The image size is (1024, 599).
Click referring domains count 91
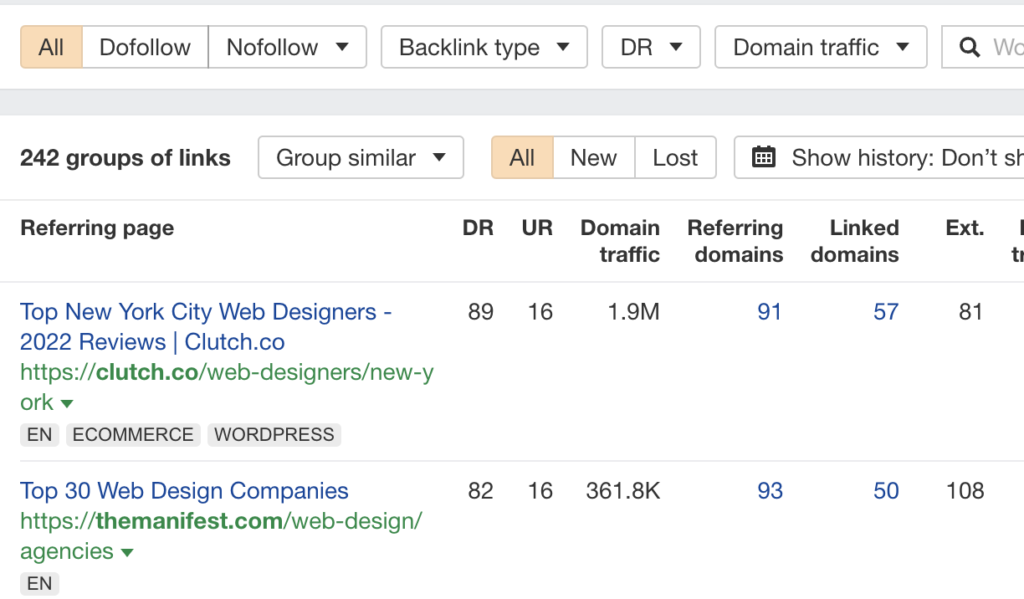click(x=769, y=312)
